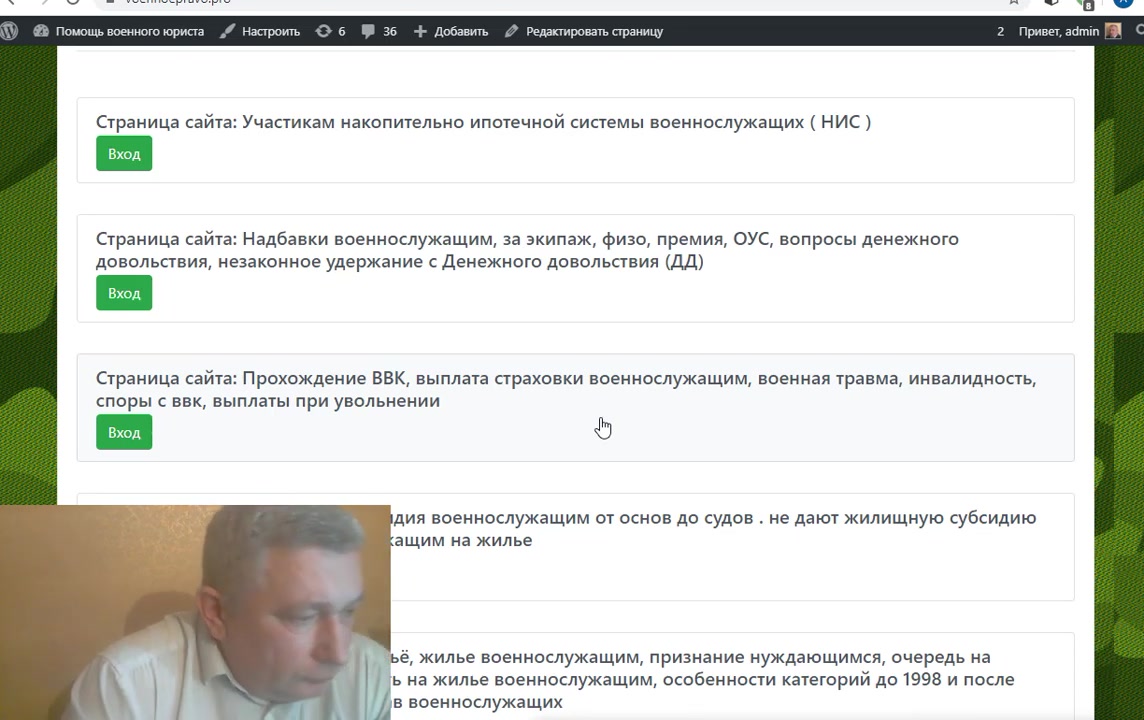Click the admin avatar thumbnail
The image size is (1144, 720).
coord(1113,31)
